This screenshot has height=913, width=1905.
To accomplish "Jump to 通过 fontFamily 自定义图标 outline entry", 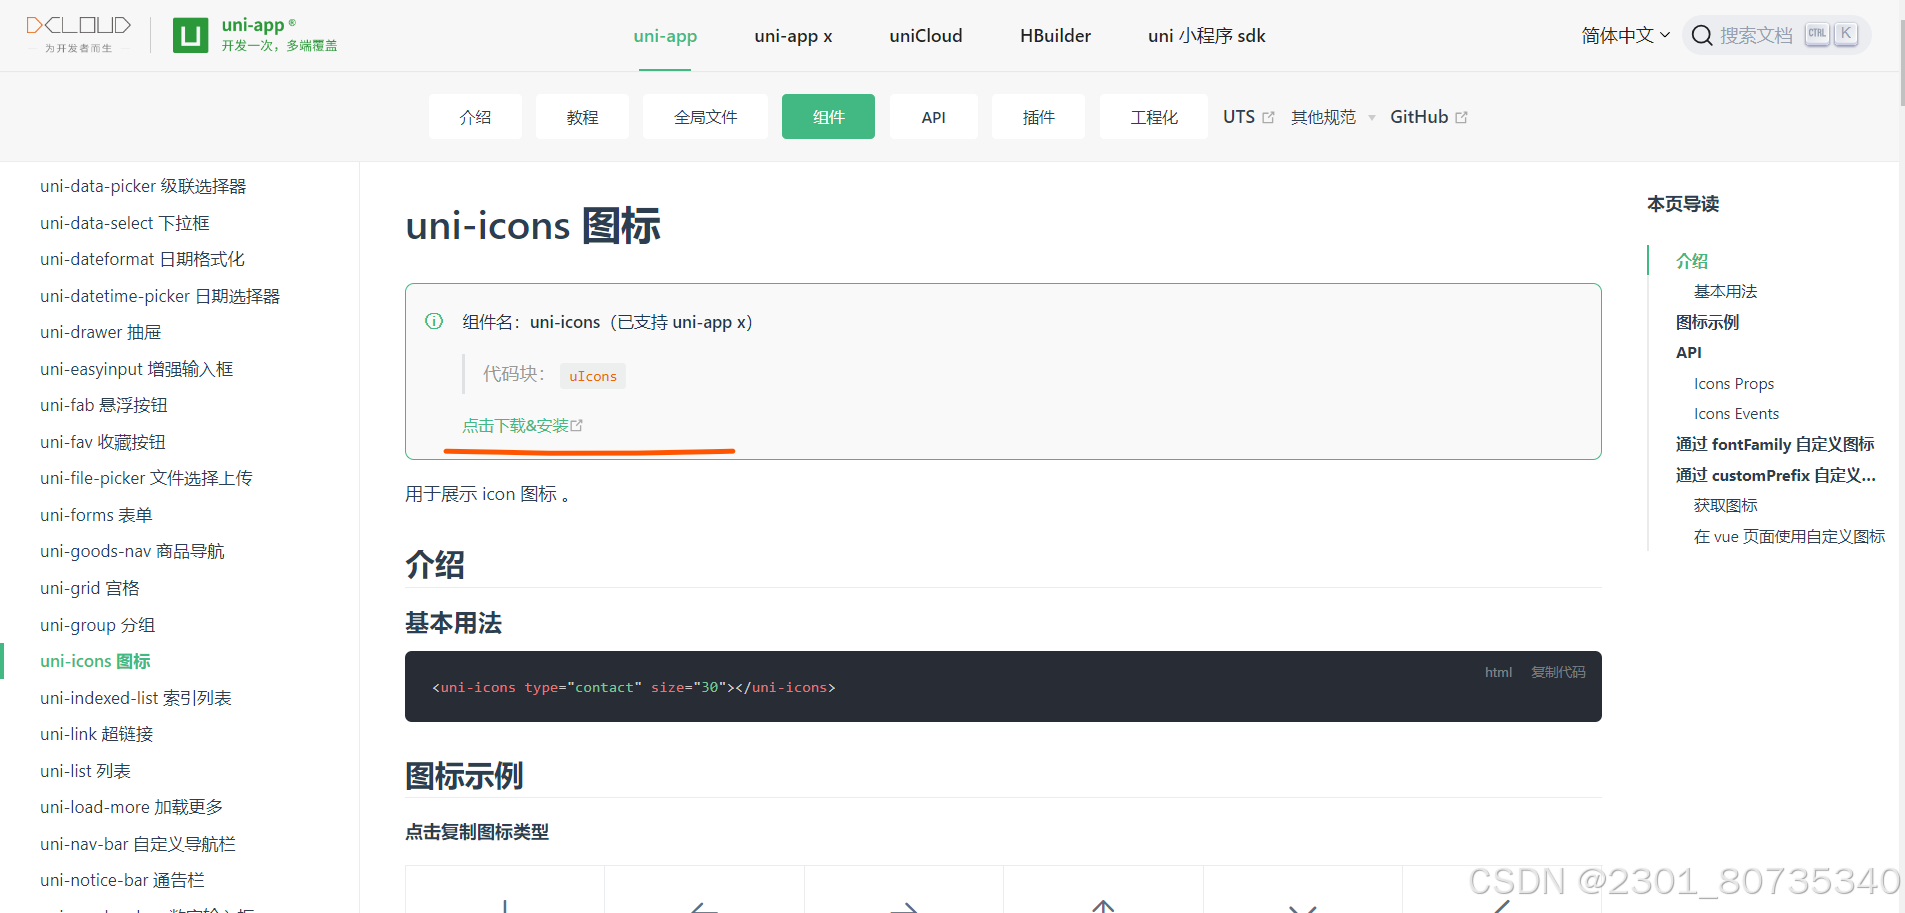I will coord(1775,444).
